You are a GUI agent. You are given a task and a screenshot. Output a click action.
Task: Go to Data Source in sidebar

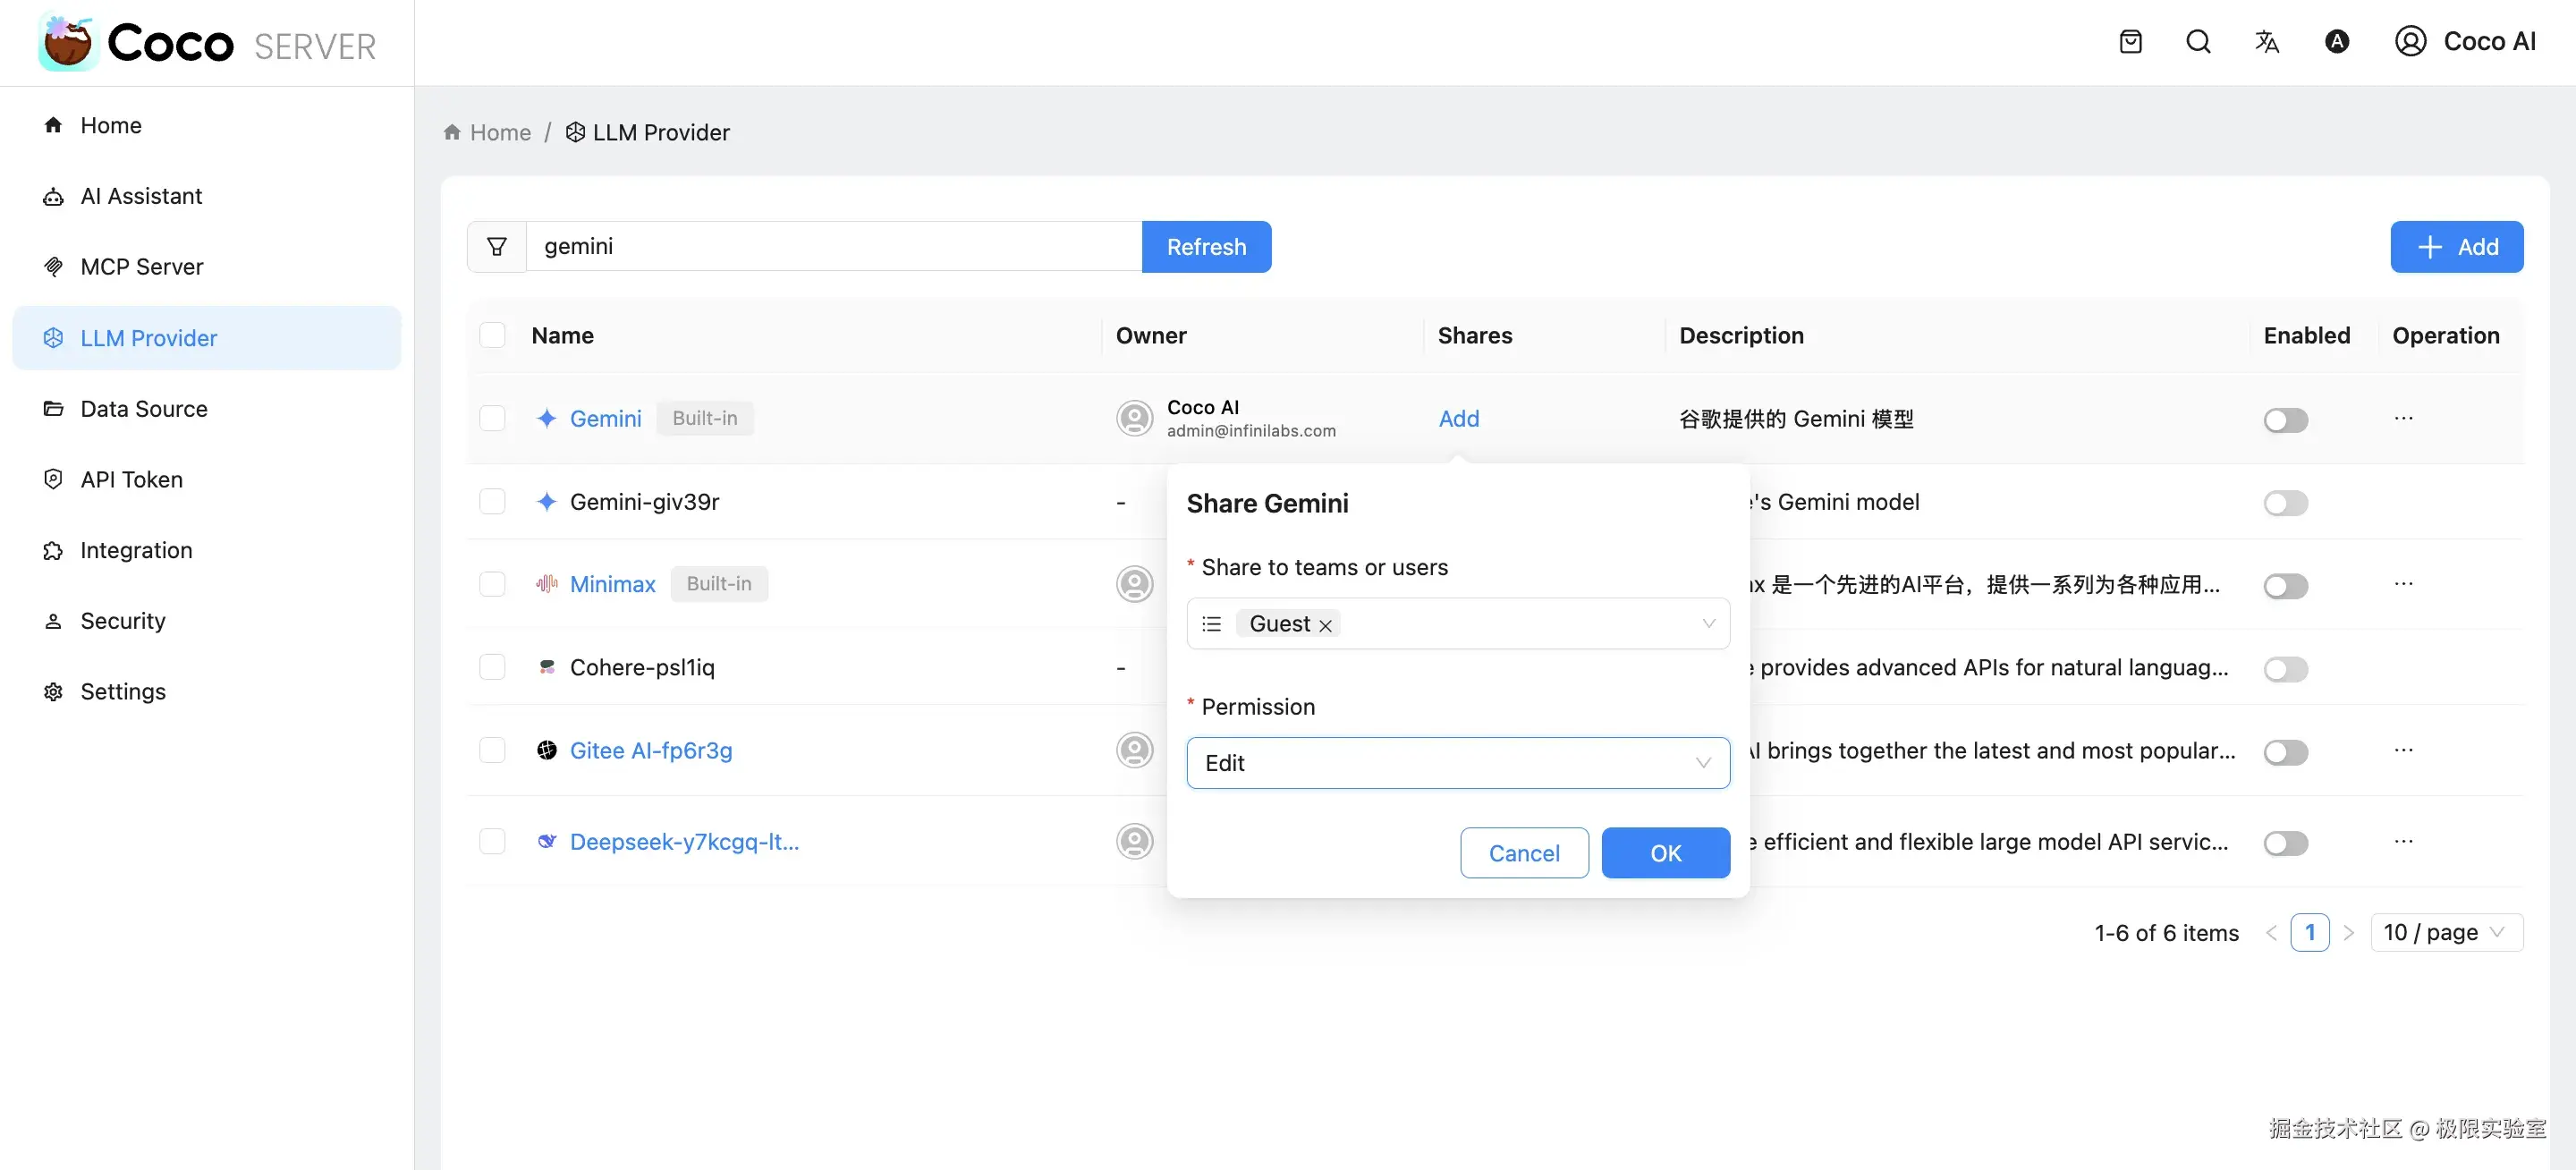coord(143,409)
